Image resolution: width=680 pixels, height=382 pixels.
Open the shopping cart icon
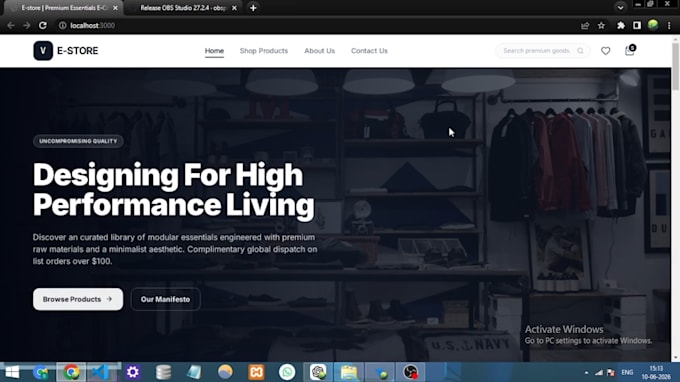[630, 50]
